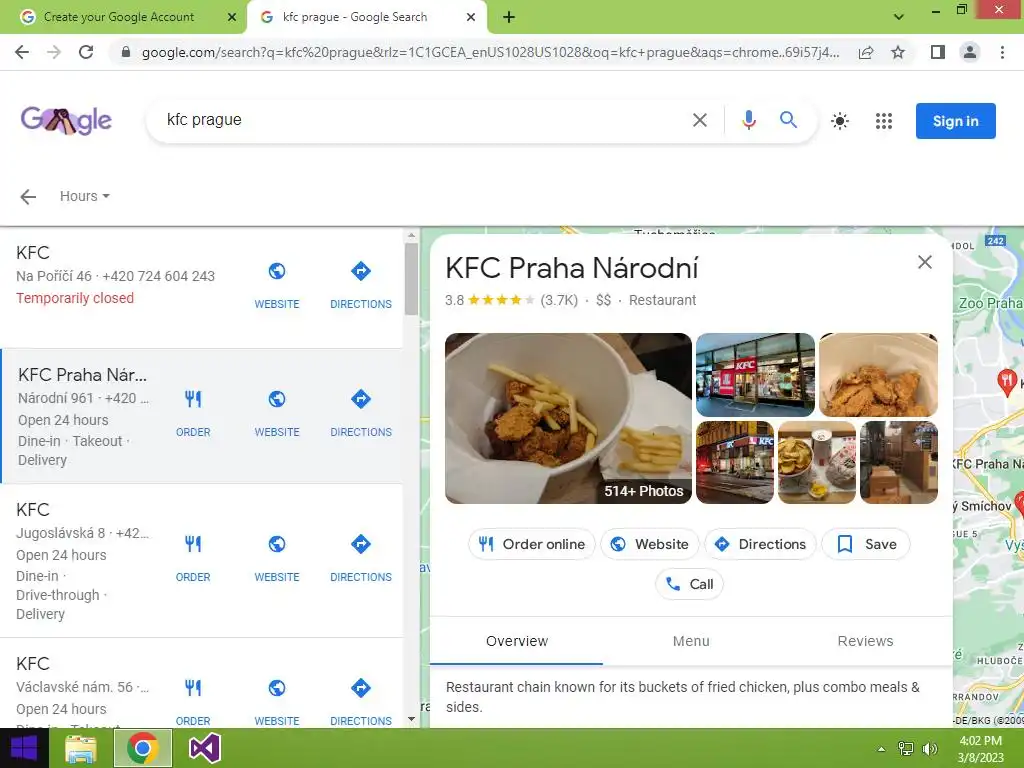Show hidden tray icons arrow
The width and height of the screenshot is (1024, 768).
[x=882, y=749]
